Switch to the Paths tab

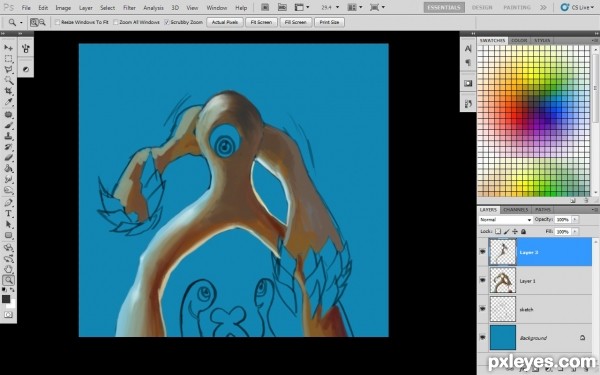(543, 210)
